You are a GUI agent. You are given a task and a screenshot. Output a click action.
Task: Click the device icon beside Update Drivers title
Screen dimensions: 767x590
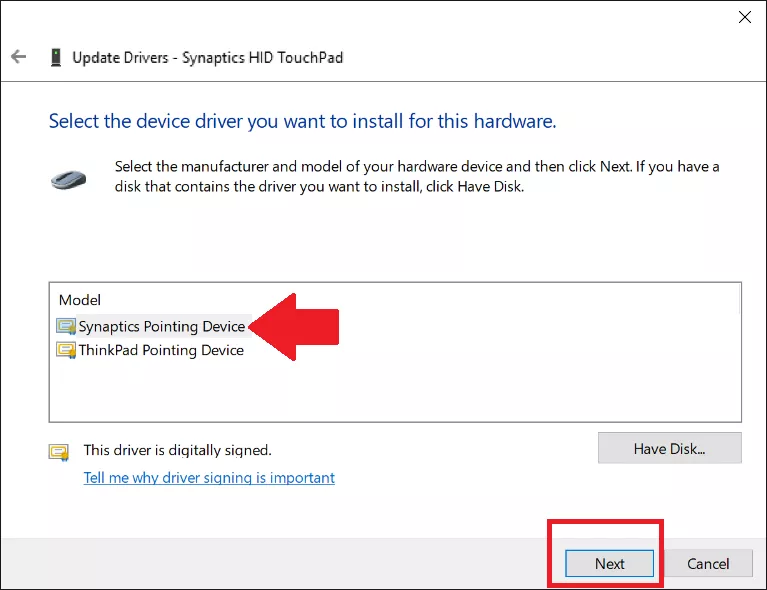55,57
